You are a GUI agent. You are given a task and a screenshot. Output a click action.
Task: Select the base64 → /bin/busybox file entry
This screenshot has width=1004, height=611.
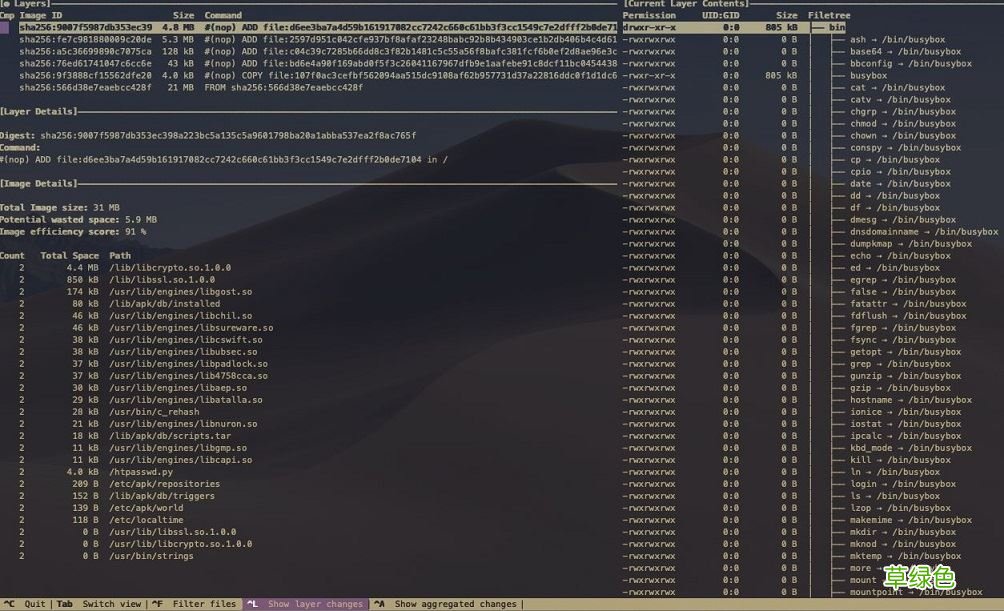click(905, 52)
